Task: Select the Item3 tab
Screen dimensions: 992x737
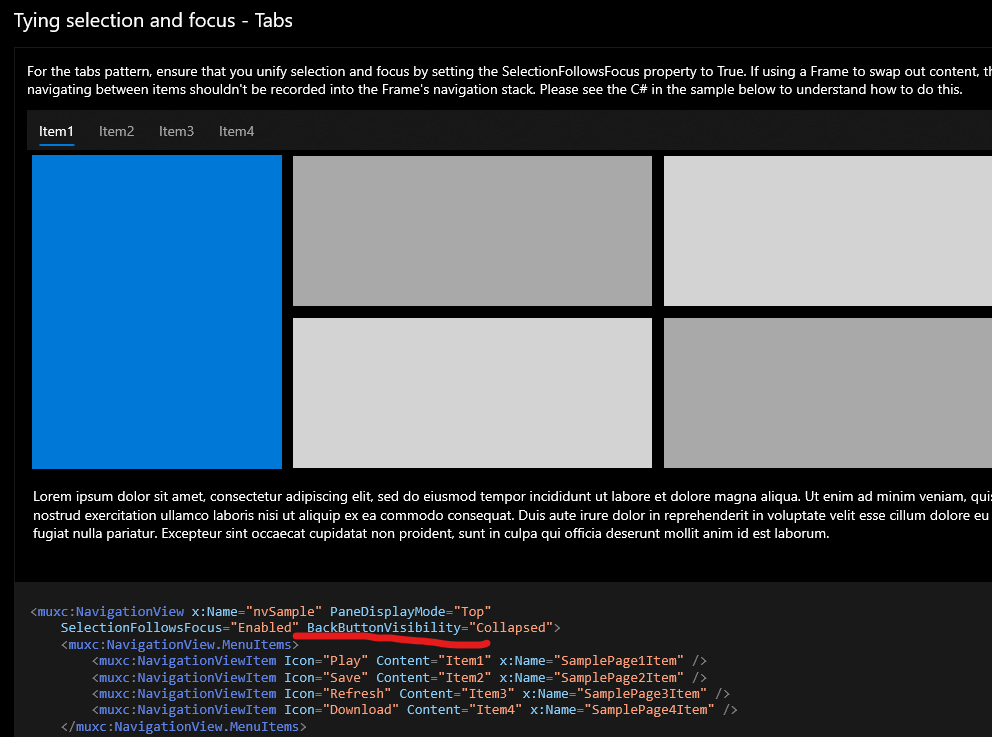Action: coord(176,130)
